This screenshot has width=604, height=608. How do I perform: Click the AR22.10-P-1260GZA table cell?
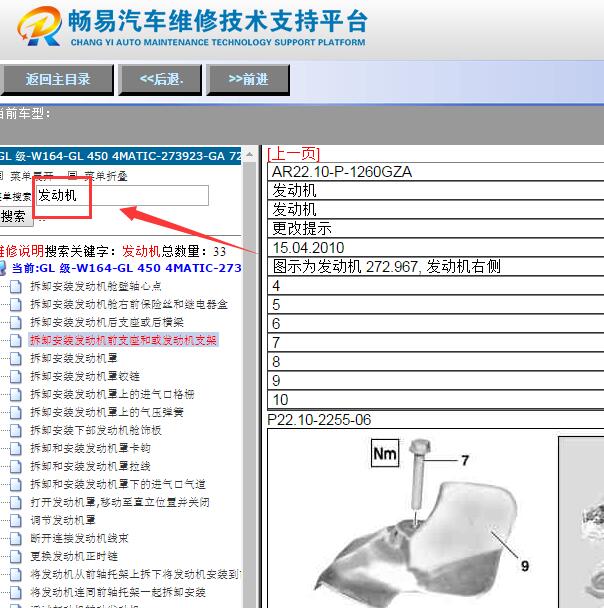click(435, 172)
